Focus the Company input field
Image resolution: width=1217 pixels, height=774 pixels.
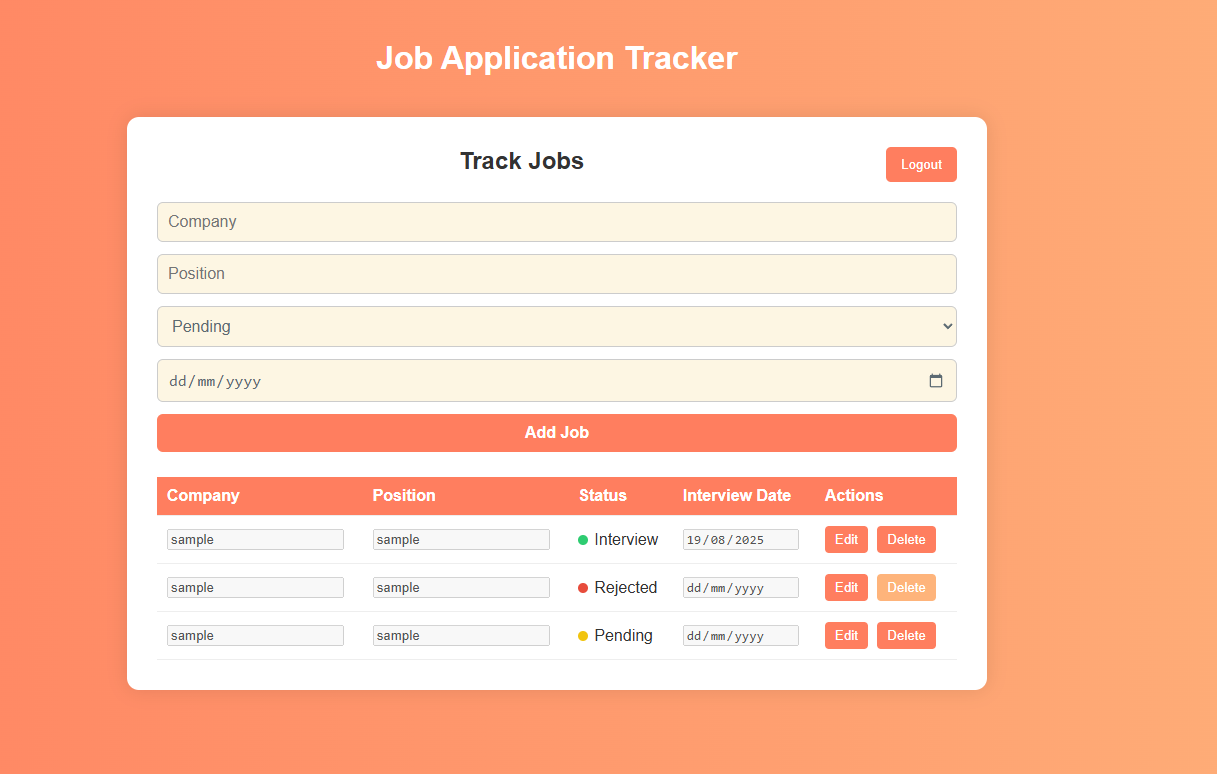556,222
